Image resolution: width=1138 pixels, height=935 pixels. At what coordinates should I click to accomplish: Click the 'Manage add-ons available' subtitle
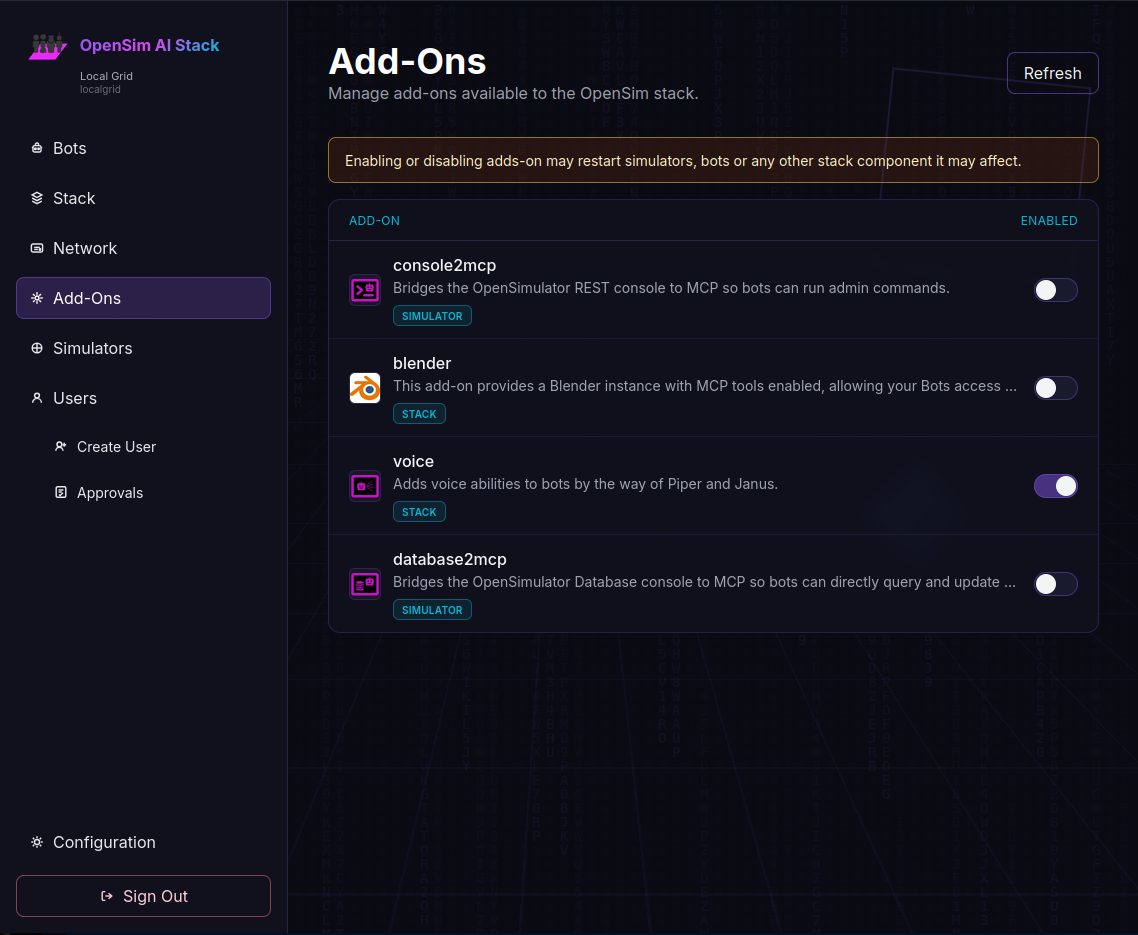[x=513, y=94]
